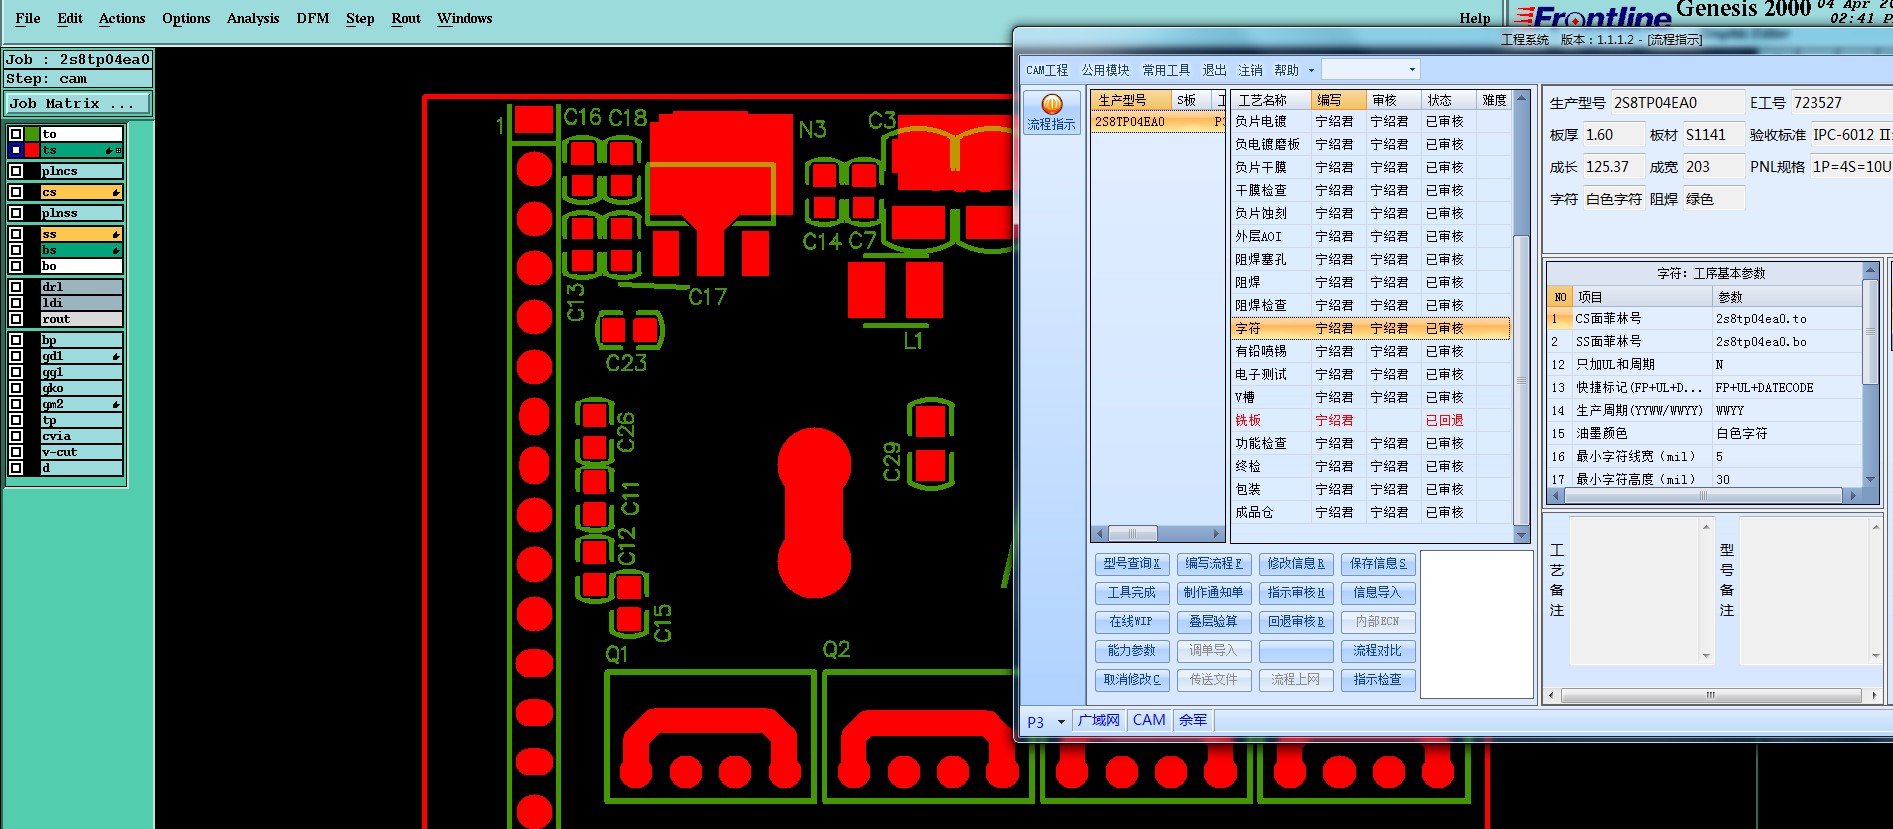This screenshot has width=1893, height=829.
Task: Click the 保存信息S button
Action: 1378,564
